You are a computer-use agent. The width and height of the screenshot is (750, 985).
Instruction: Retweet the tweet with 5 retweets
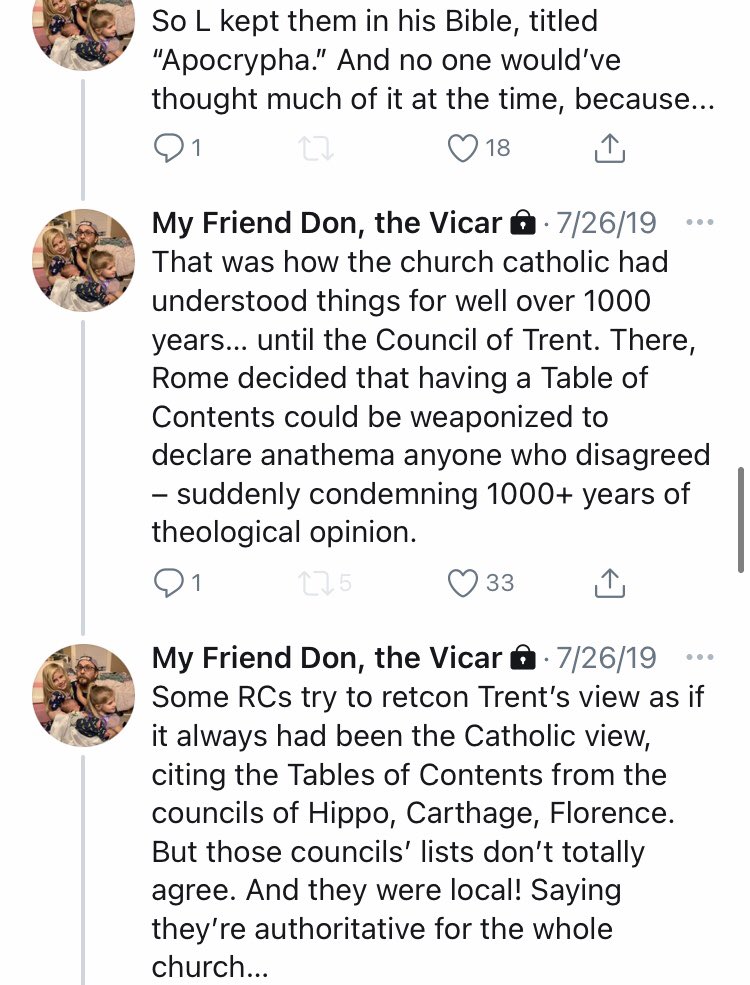click(315, 582)
